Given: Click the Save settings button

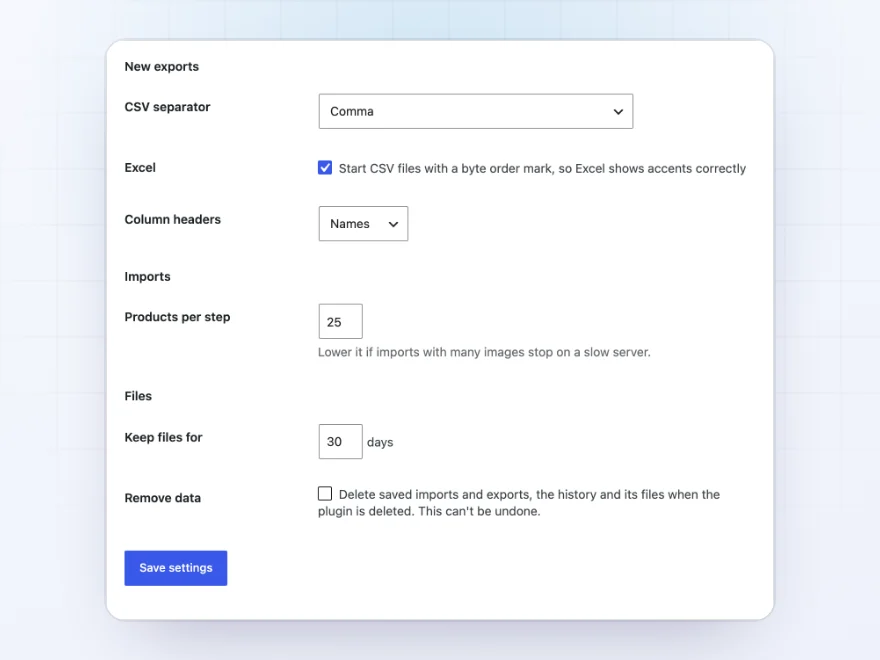Looking at the screenshot, I should pyautogui.click(x=176, y=568).
